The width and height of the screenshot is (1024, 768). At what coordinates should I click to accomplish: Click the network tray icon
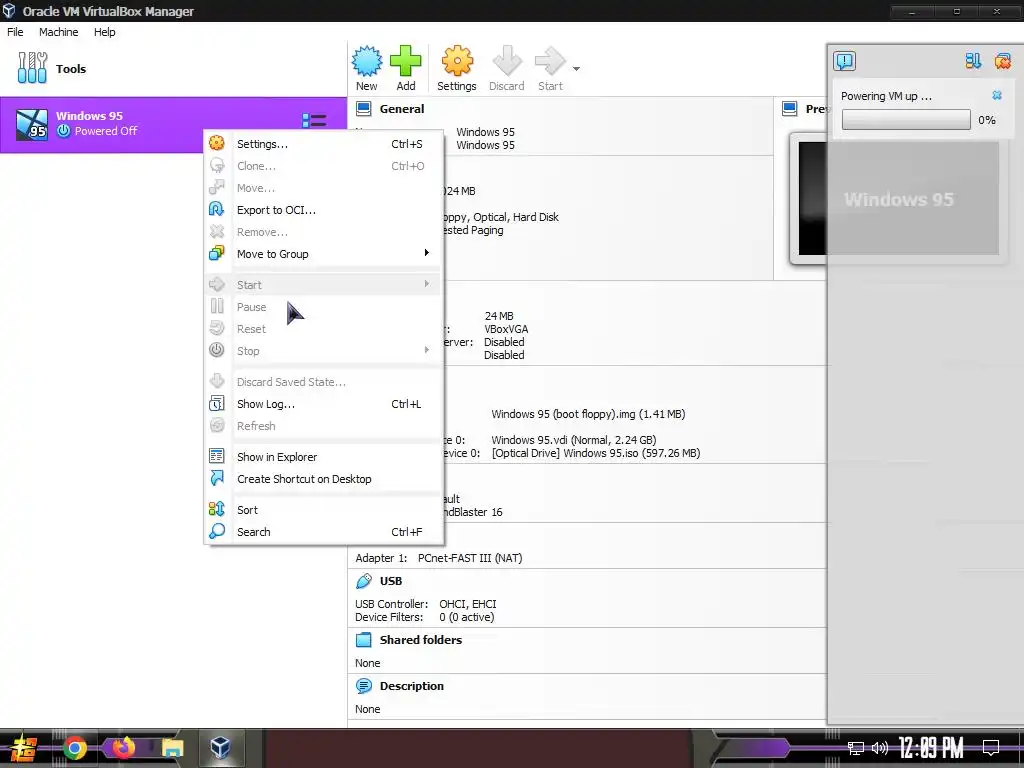[856, 748]
